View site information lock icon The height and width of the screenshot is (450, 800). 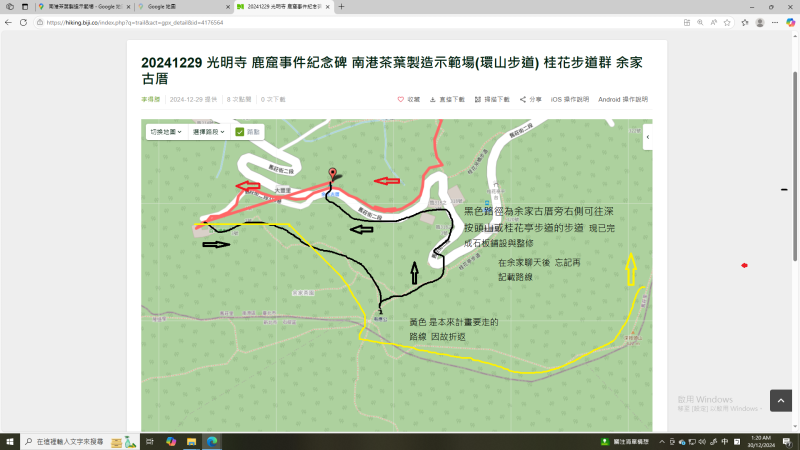40,22
